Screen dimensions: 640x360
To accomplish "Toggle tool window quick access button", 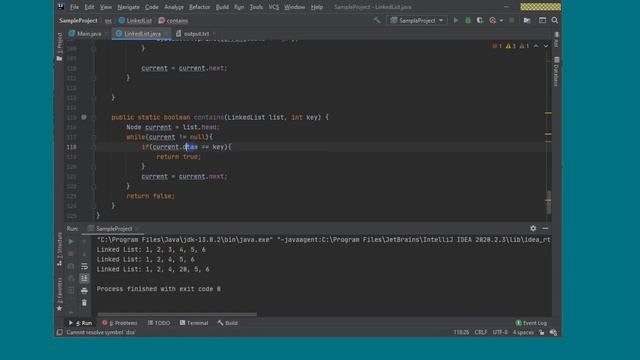I will [x=60, y=332].
